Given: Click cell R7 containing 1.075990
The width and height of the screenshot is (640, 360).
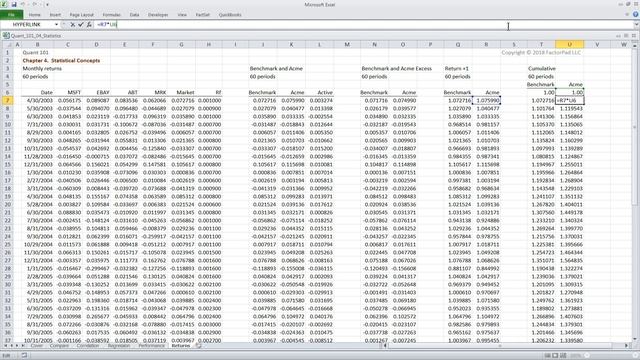Looking at the screenshot, I should [486, 100].
